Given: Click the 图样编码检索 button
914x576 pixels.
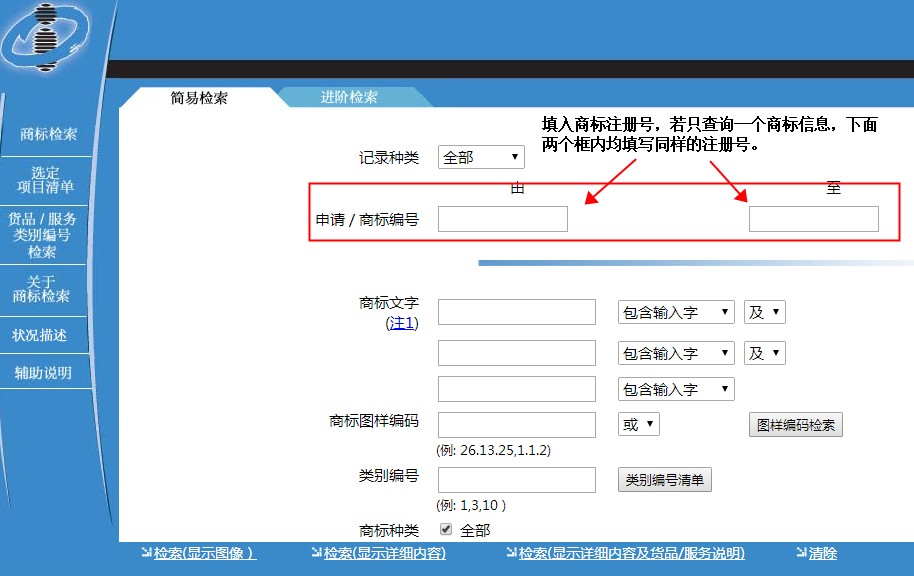Looking at the screenshot, I should [793, 424].
